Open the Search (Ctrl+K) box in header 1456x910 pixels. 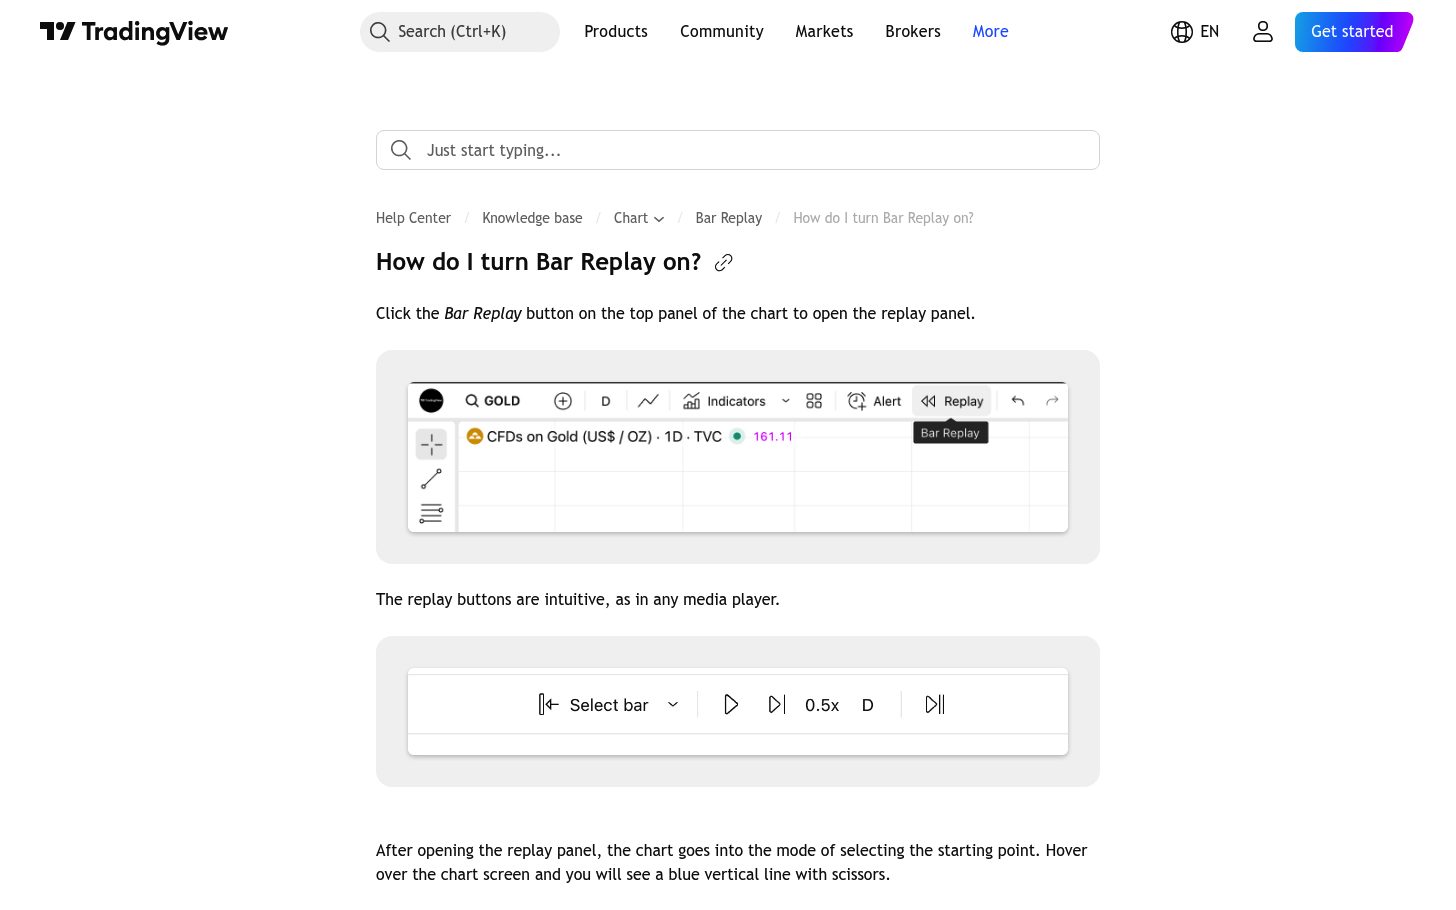460,32
